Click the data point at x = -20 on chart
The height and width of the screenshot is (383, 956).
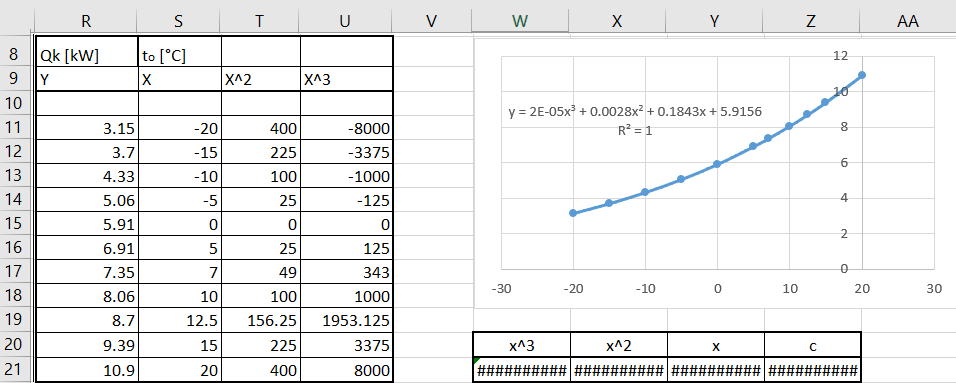tap(573, 213)
